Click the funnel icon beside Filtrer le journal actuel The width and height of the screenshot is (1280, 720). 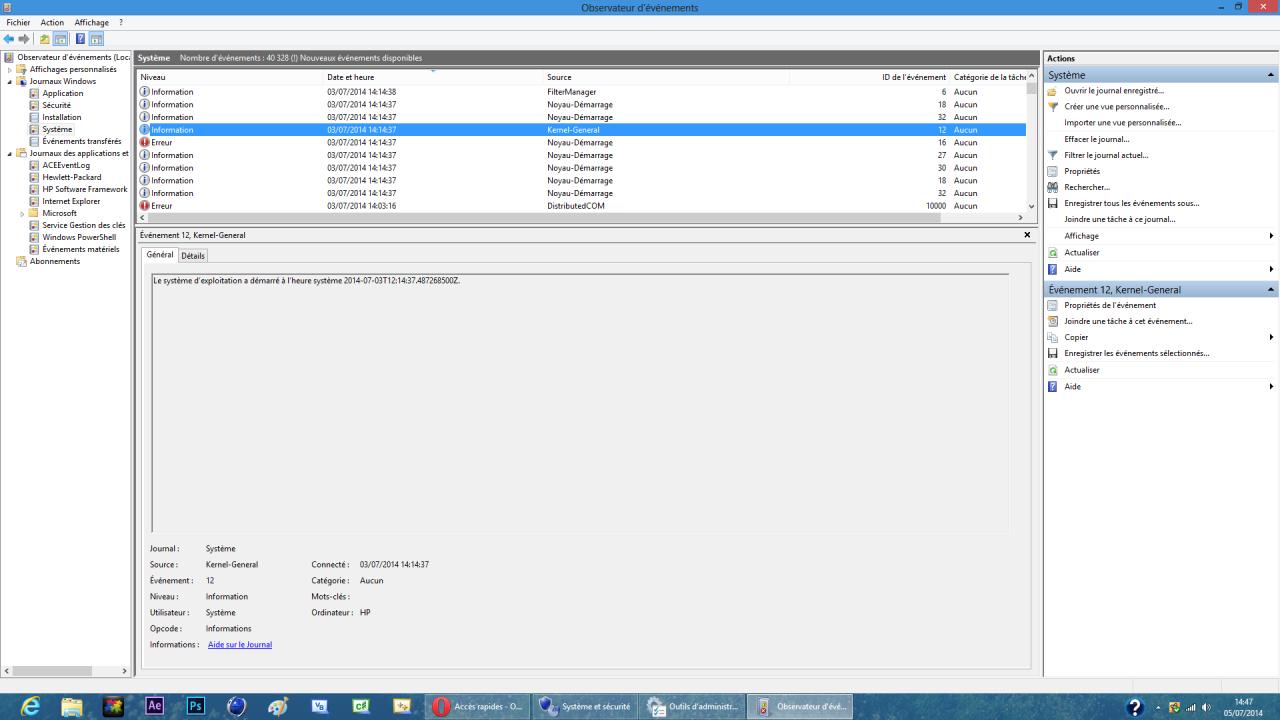tap(1052, 155)
